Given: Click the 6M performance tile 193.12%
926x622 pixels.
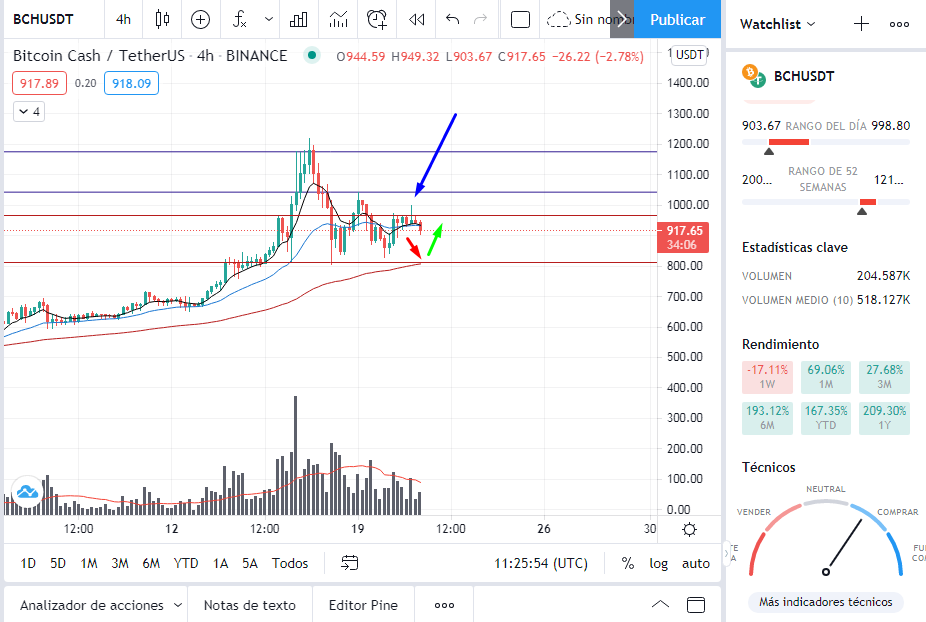Looking at the screenshot, I should pyautogui.click(x=767, y=418).
